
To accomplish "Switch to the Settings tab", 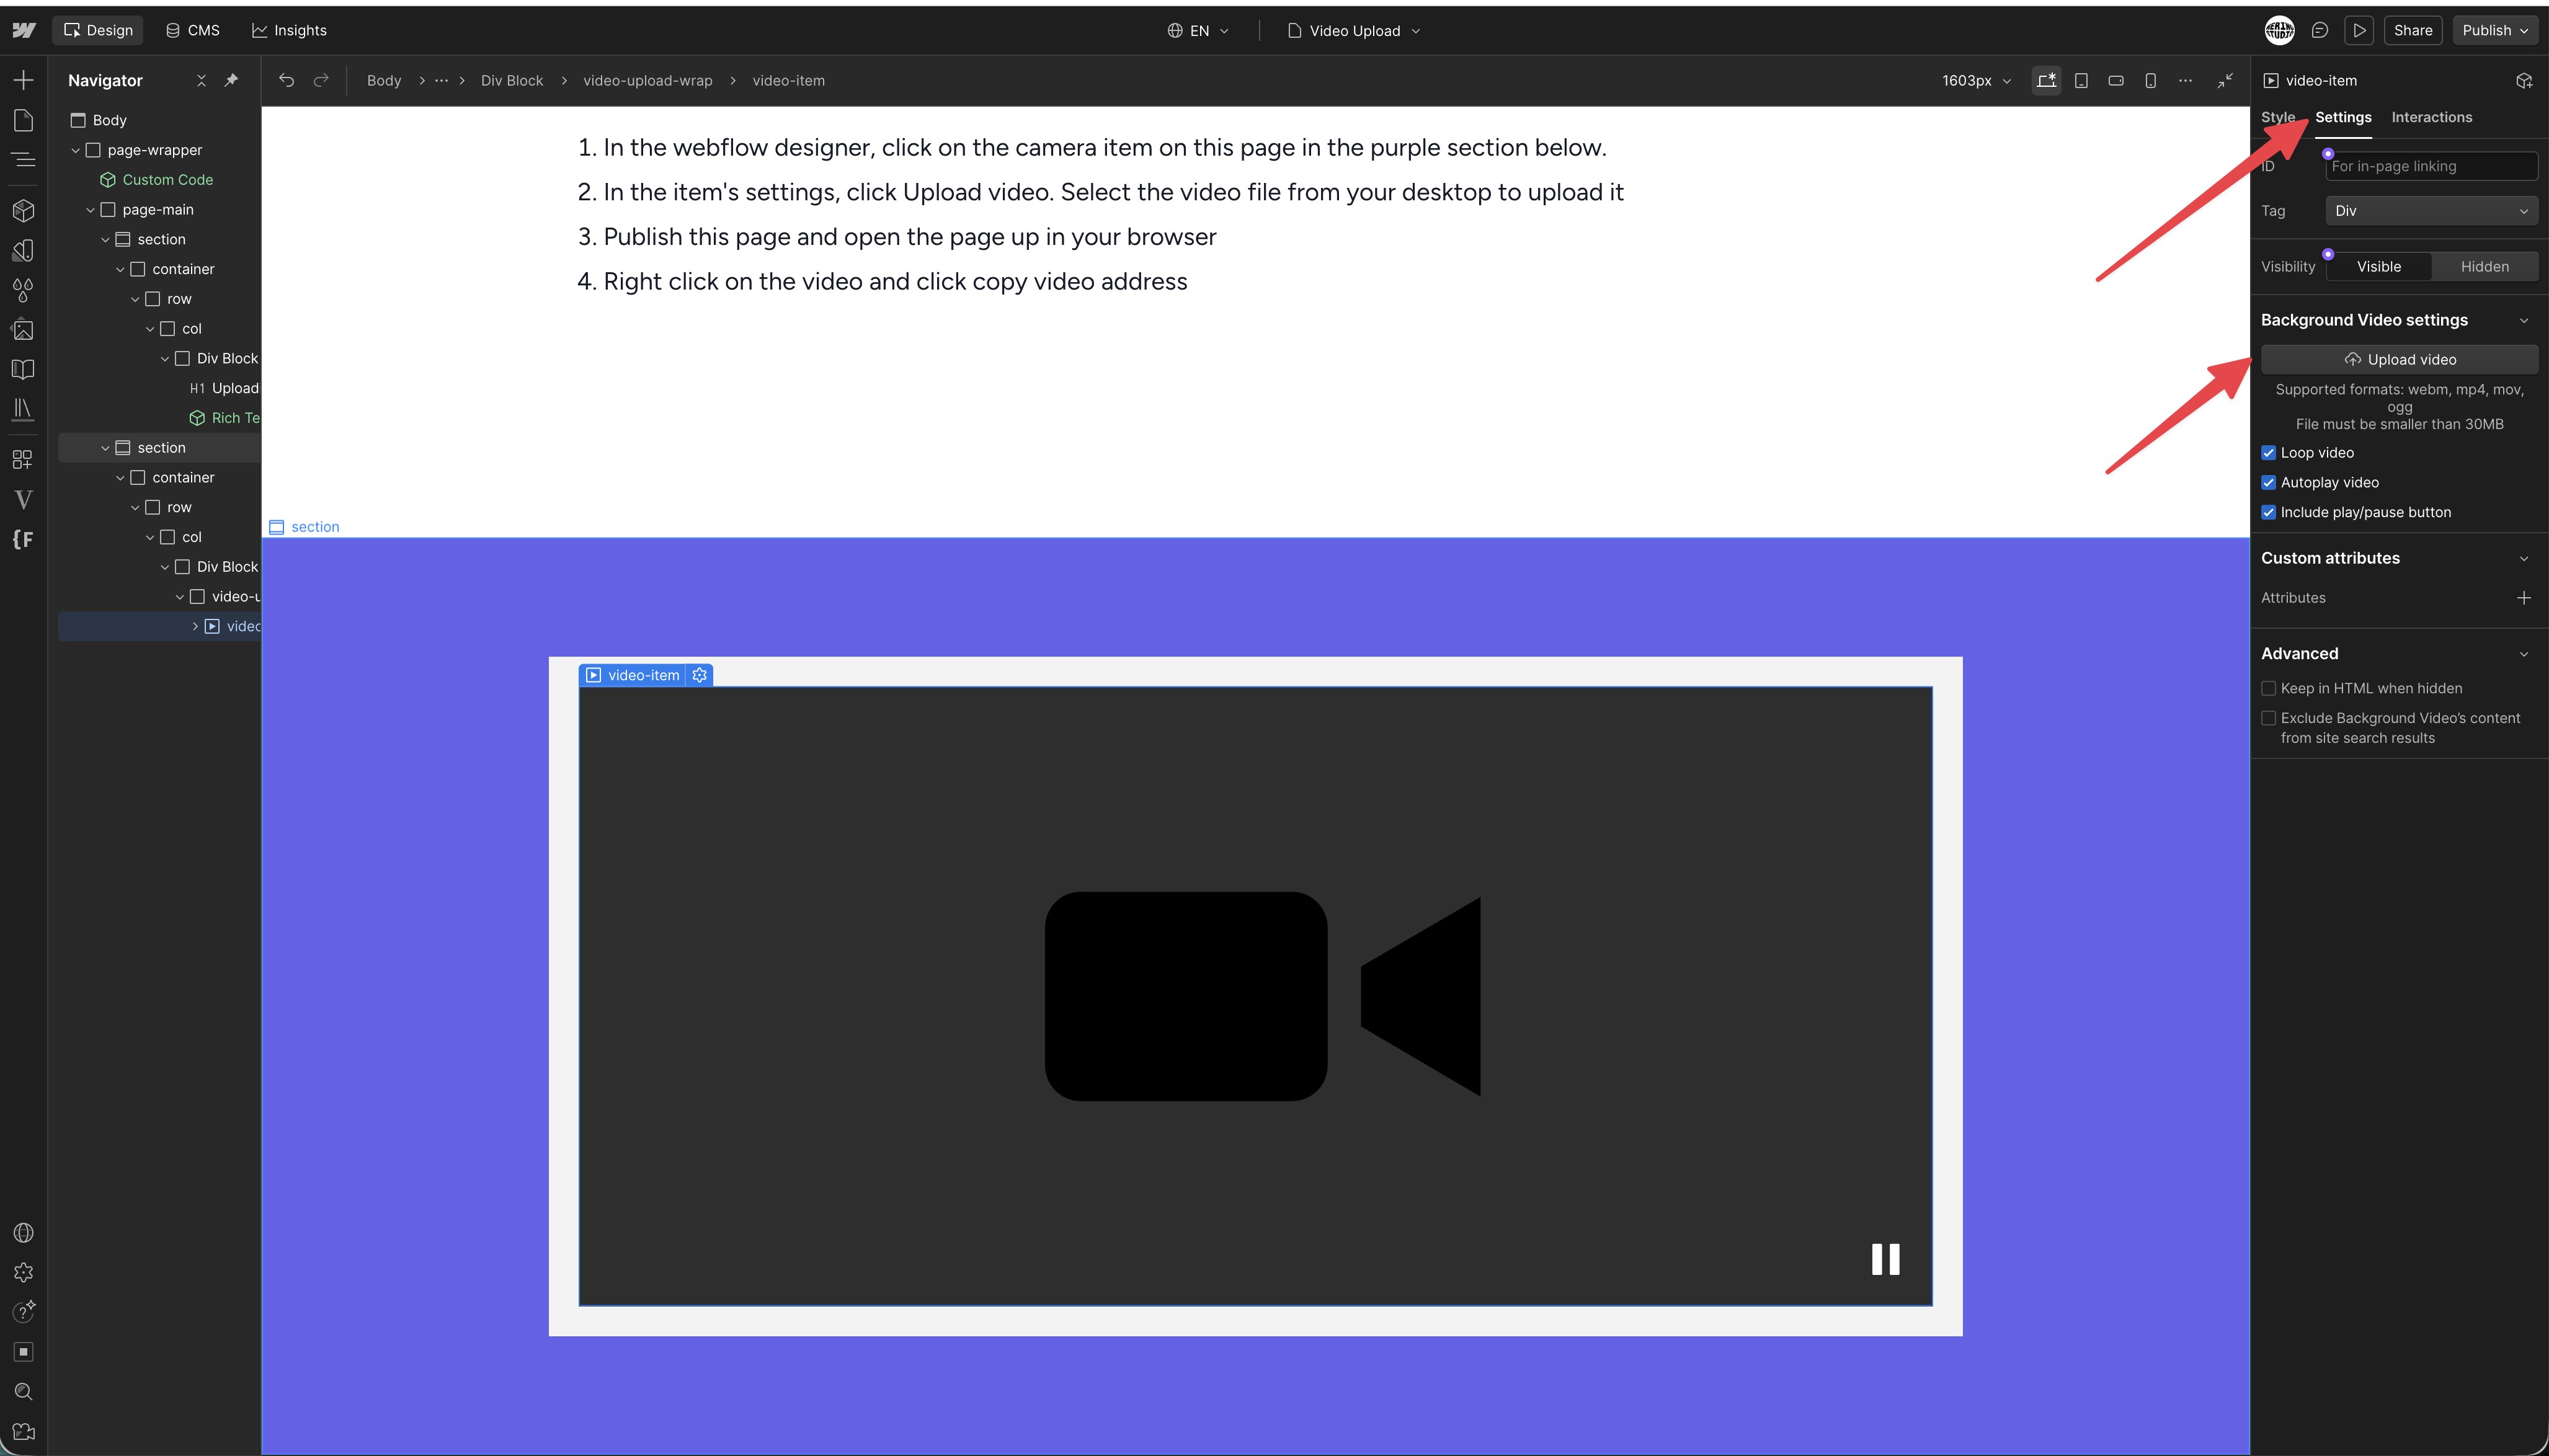I will tap(2343, 117).
